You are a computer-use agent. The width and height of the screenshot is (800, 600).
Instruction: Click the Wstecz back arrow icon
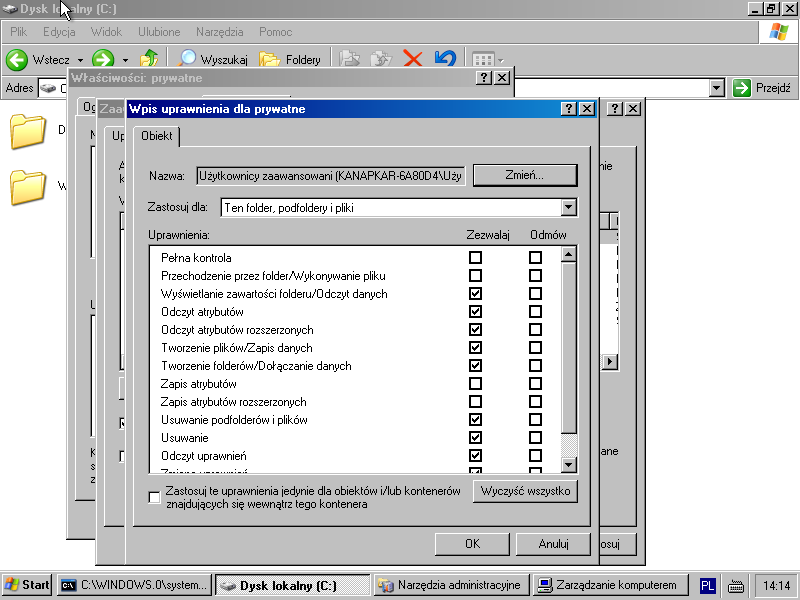click(x=17, y=59)
